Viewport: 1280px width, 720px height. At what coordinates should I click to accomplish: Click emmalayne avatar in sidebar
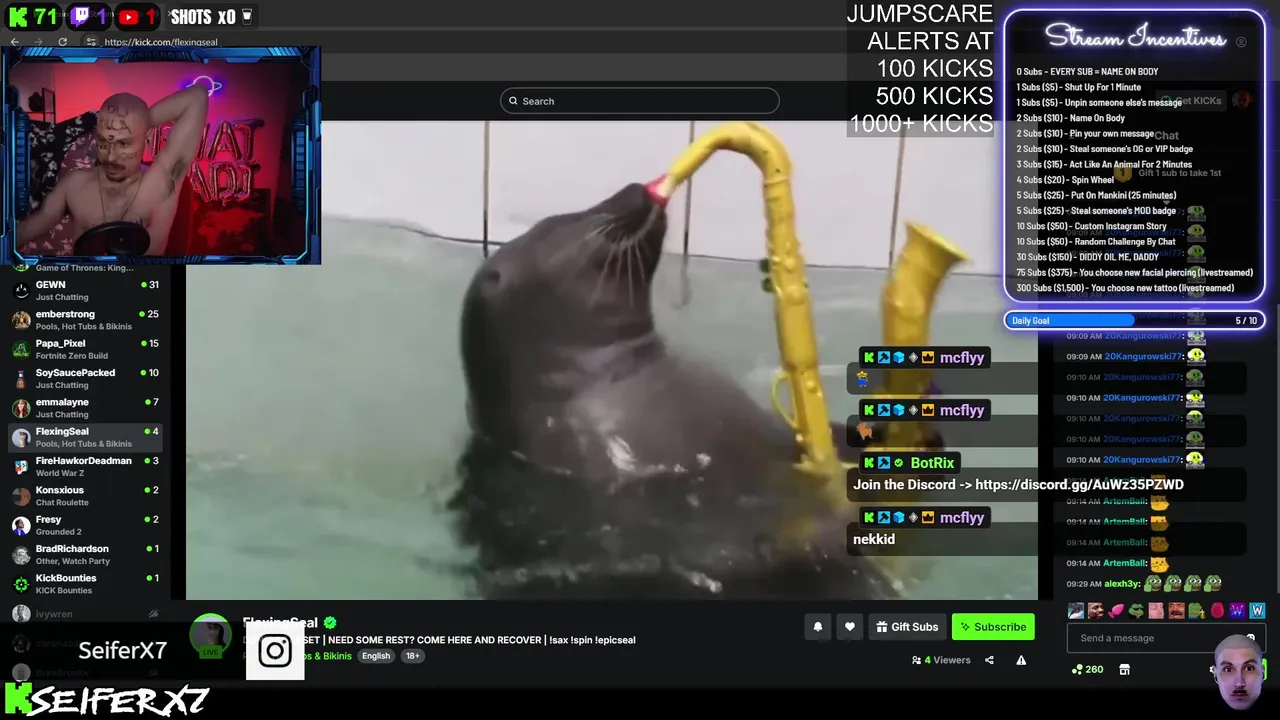pos(21,408)
